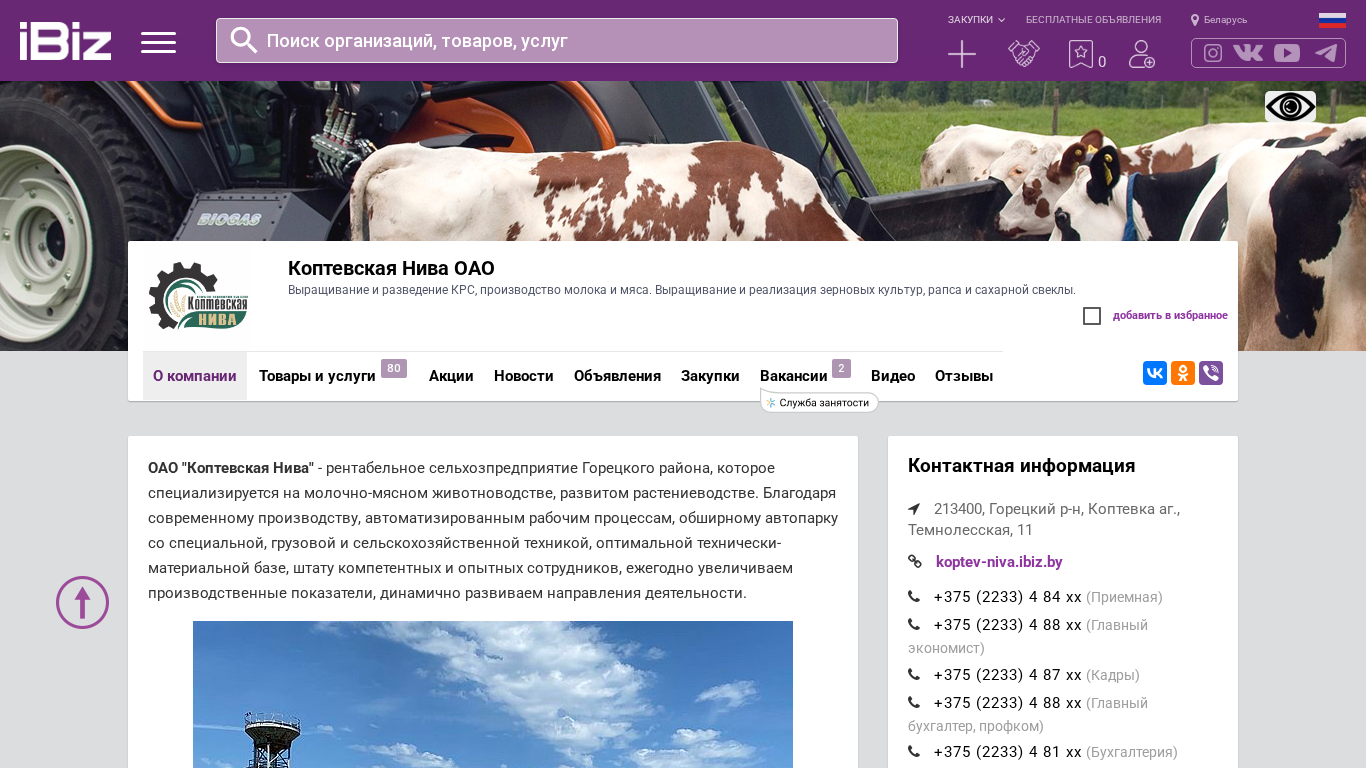Click the location pin next to Беларусь
Image resolution: width=1366 pixels, height=768 pixels.
(1195, 20)
